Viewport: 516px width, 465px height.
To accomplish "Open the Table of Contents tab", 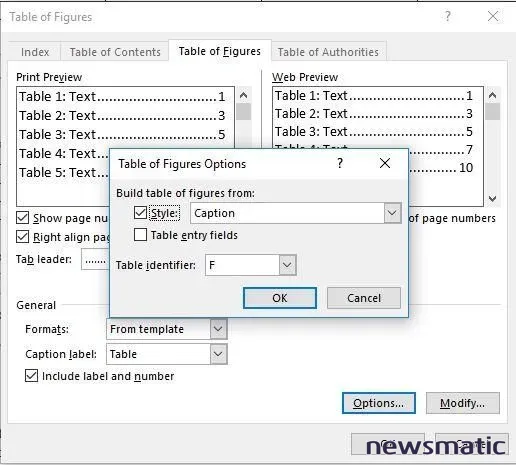I will (115, 52).
